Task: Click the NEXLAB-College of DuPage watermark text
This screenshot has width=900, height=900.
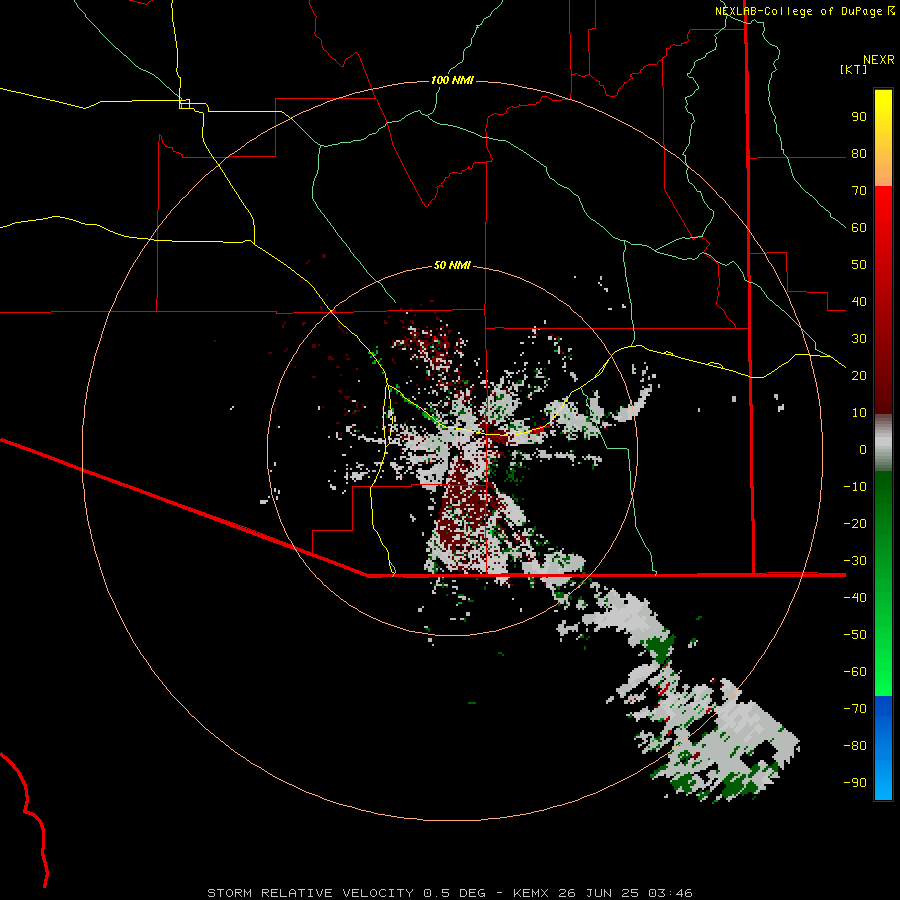Action: pyautogui.click(x=805, y=11)
